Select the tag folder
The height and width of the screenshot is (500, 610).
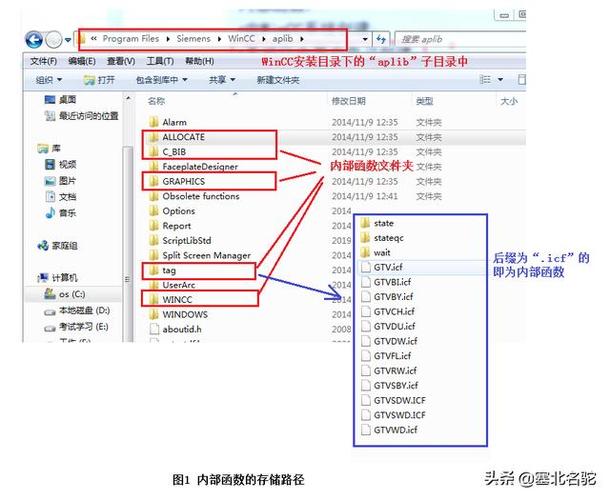click(x=163, y=270)
